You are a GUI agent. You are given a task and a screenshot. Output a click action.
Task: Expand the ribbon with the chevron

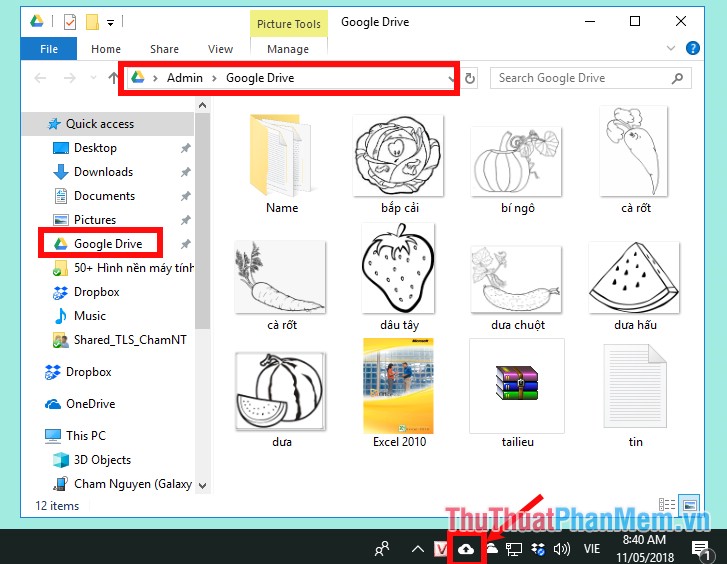point(670,48)
